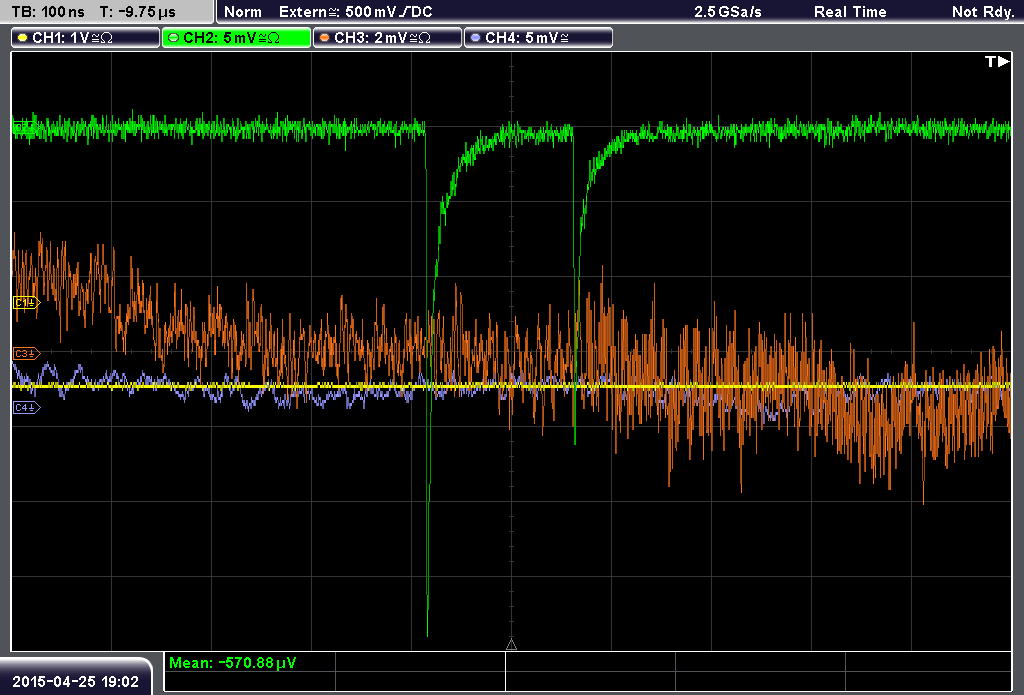Click the trigger T arrow indicator
Image resolution: width=1024 pixels, height=695 pixels.
pyautogui.click(x=997, y=61)
